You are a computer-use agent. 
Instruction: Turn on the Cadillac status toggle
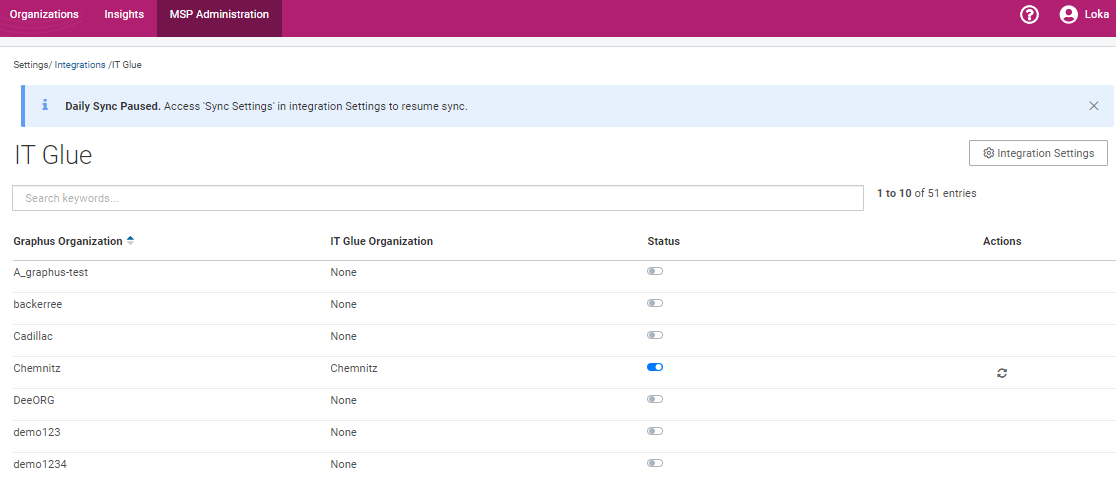pyautogui.click(x=655, y=335)
